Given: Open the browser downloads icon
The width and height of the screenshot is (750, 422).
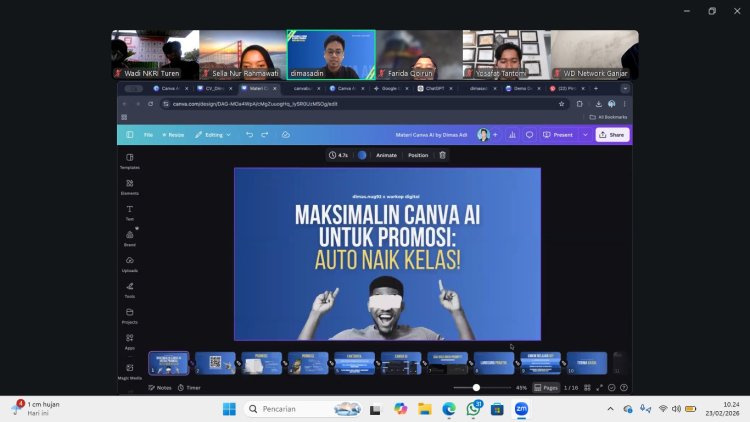Looking at the screenshot, I should point(598,104).
